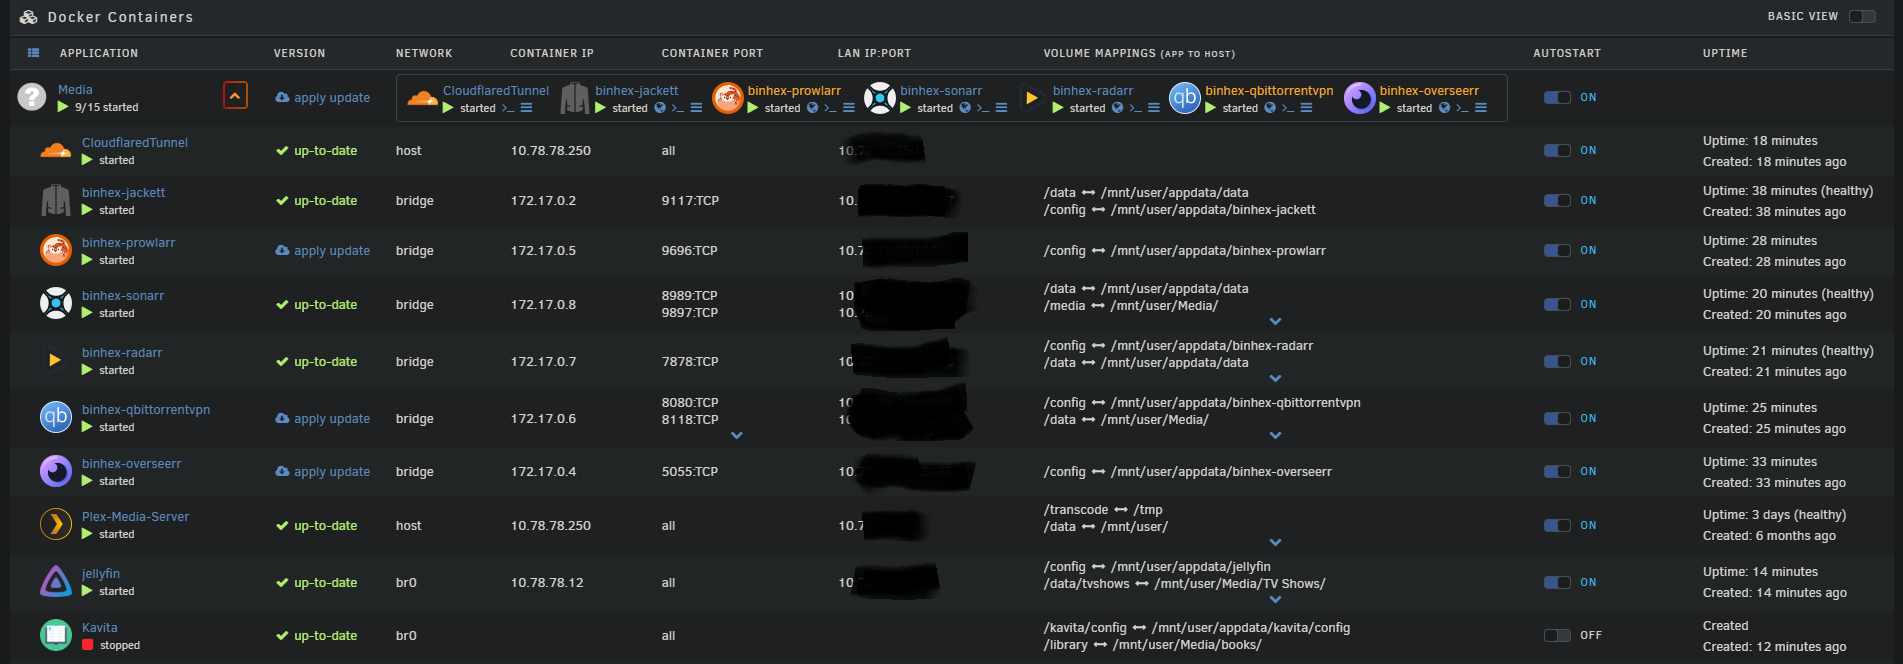This screenshot has height=664, width=1903.
Task: Open the jellyfin container name link
Action: coord(101,574)
